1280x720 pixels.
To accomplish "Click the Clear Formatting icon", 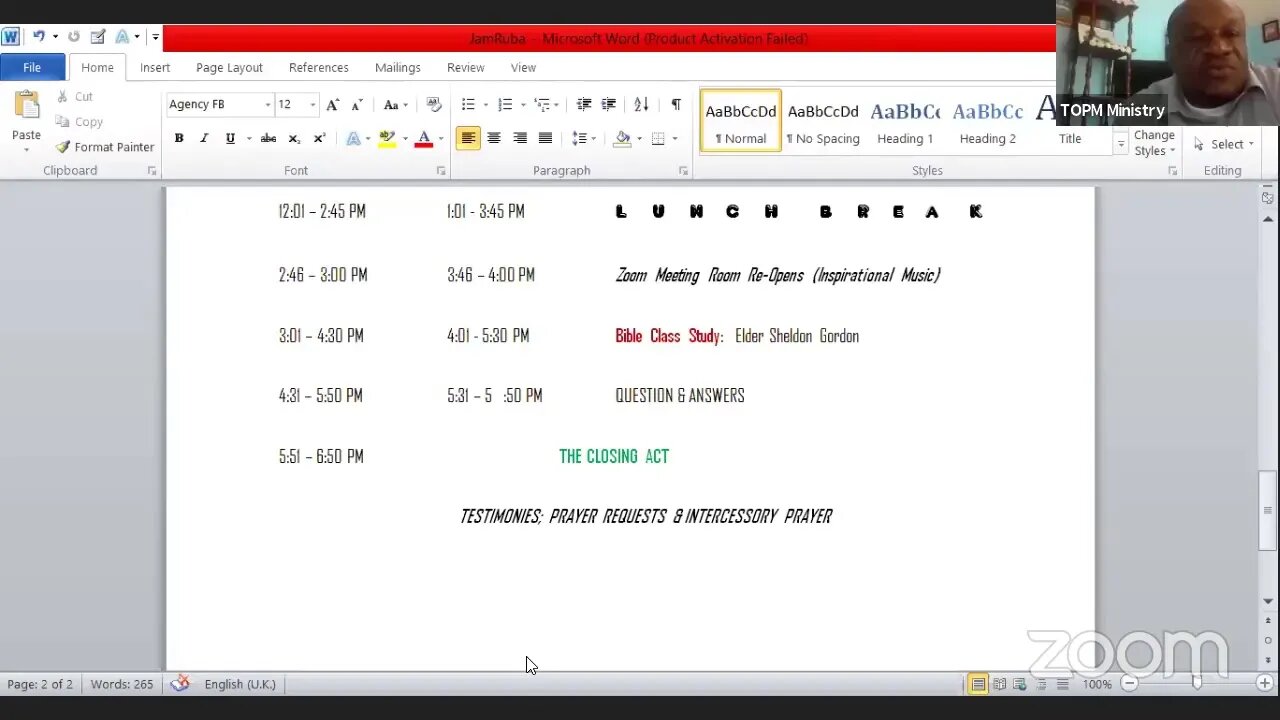I will (x=433, y=105).
